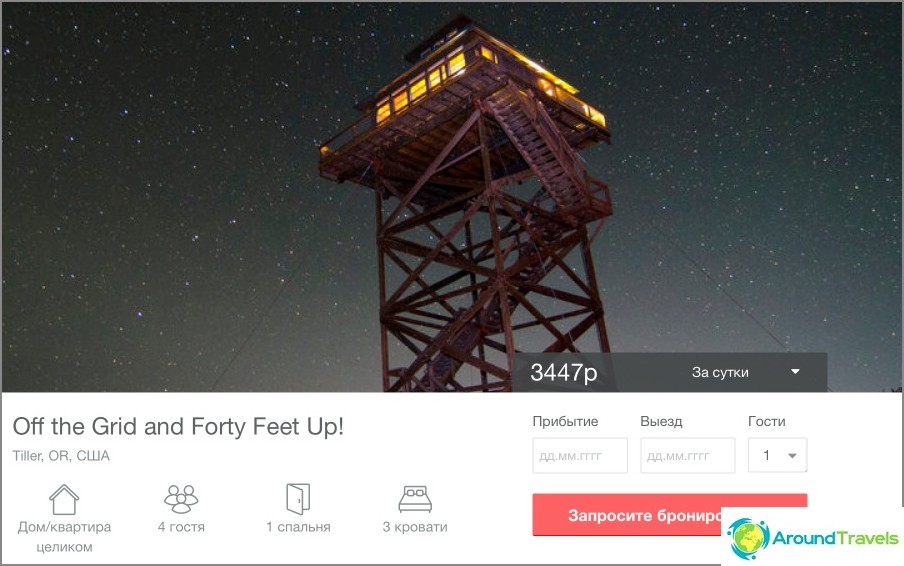Click the AroundTravels globe logo
Screen dimensions: 904x566
748,538
